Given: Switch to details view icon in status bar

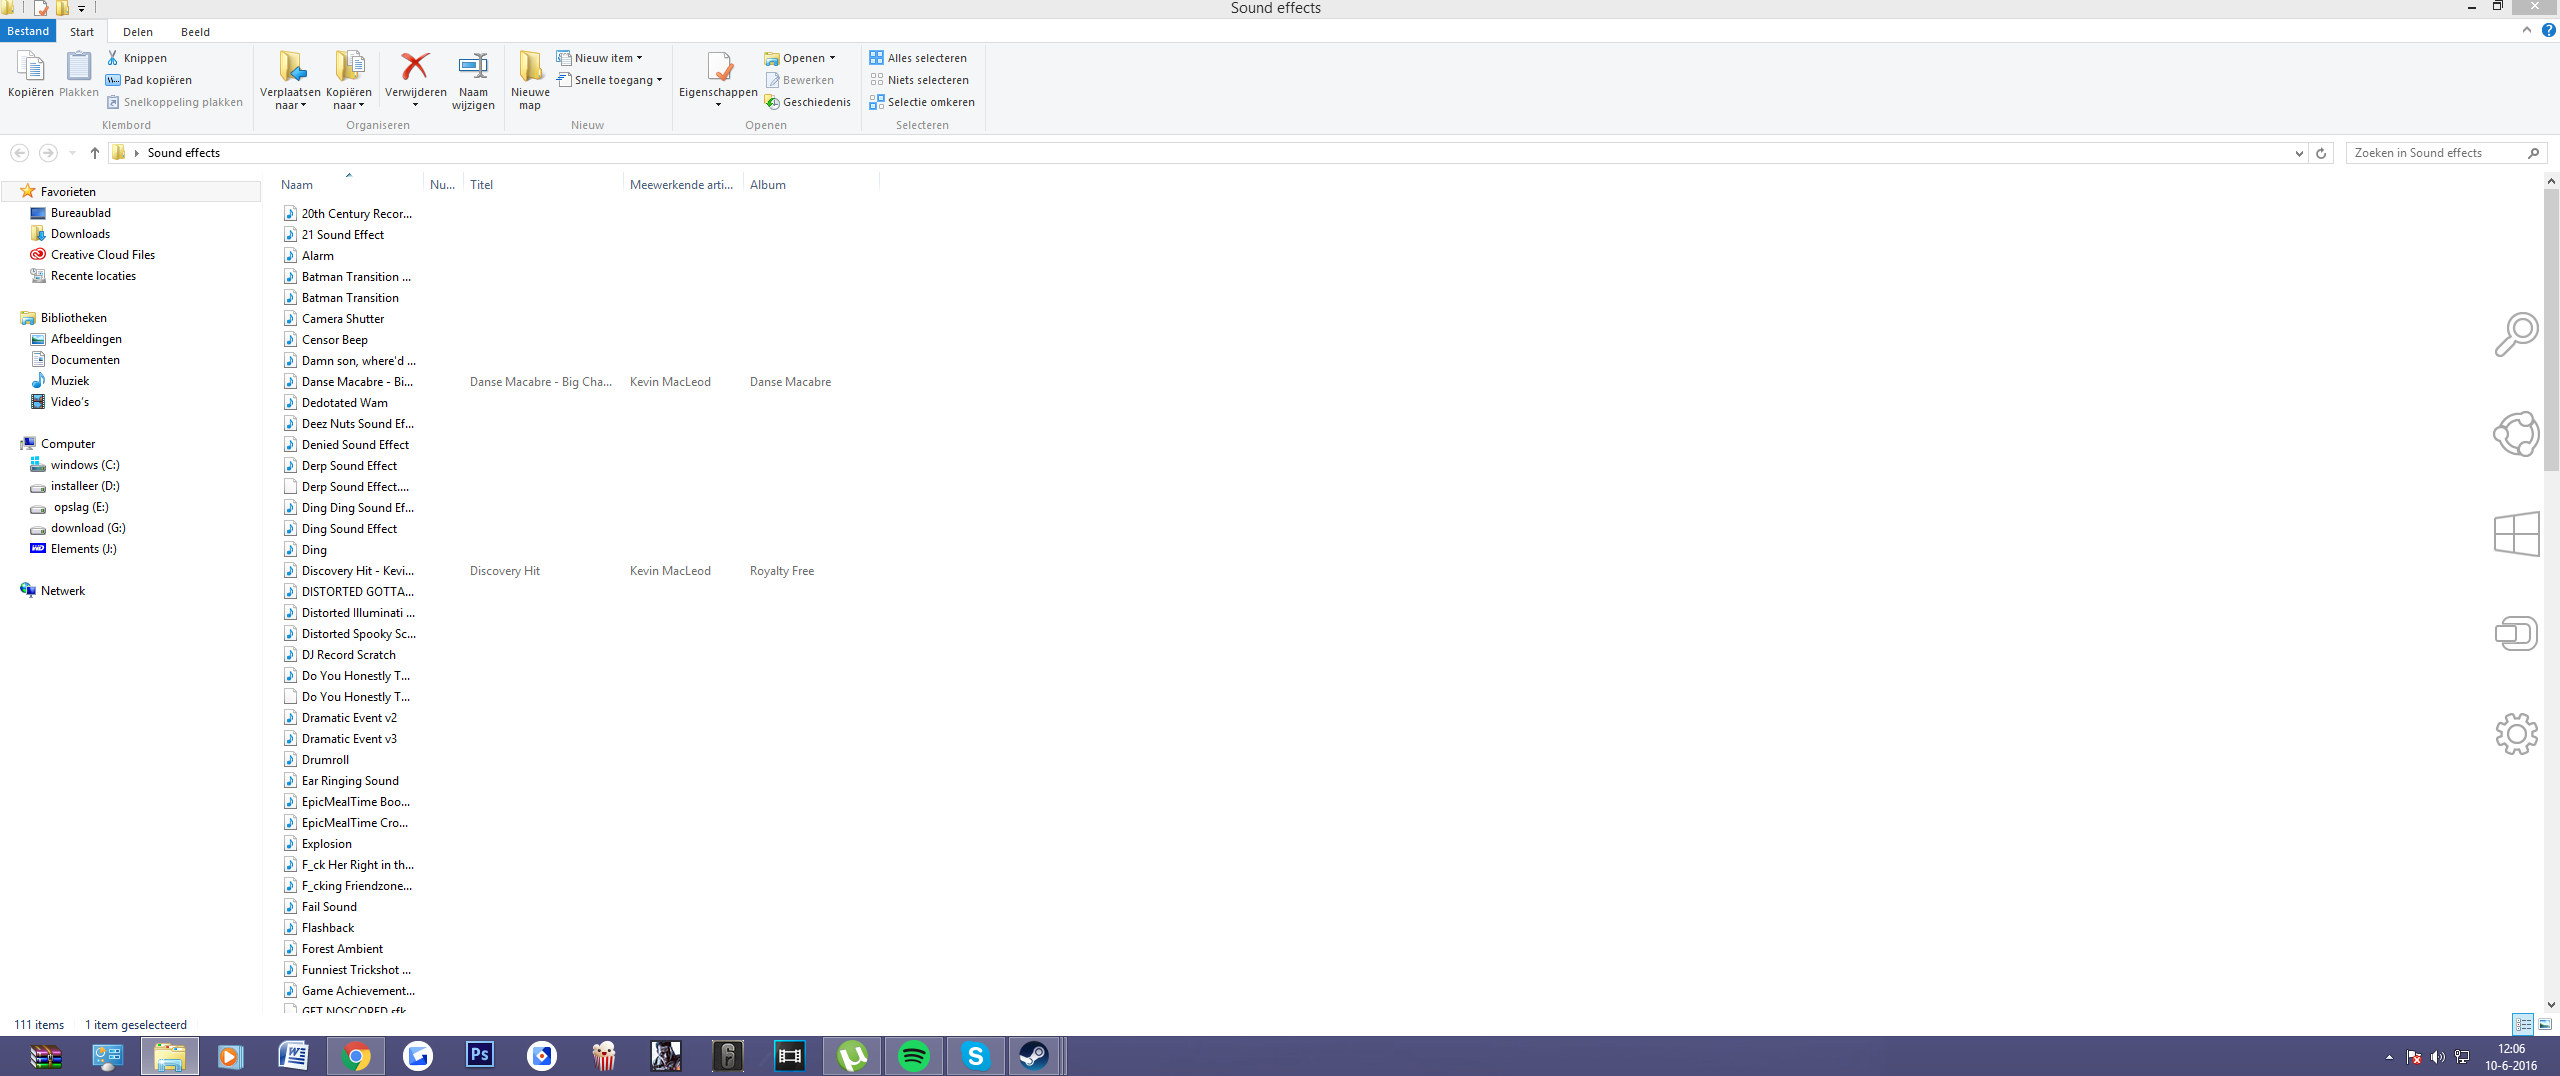Looking at the screenshot, I should pyautogui.click(x=2523, y=1024).
